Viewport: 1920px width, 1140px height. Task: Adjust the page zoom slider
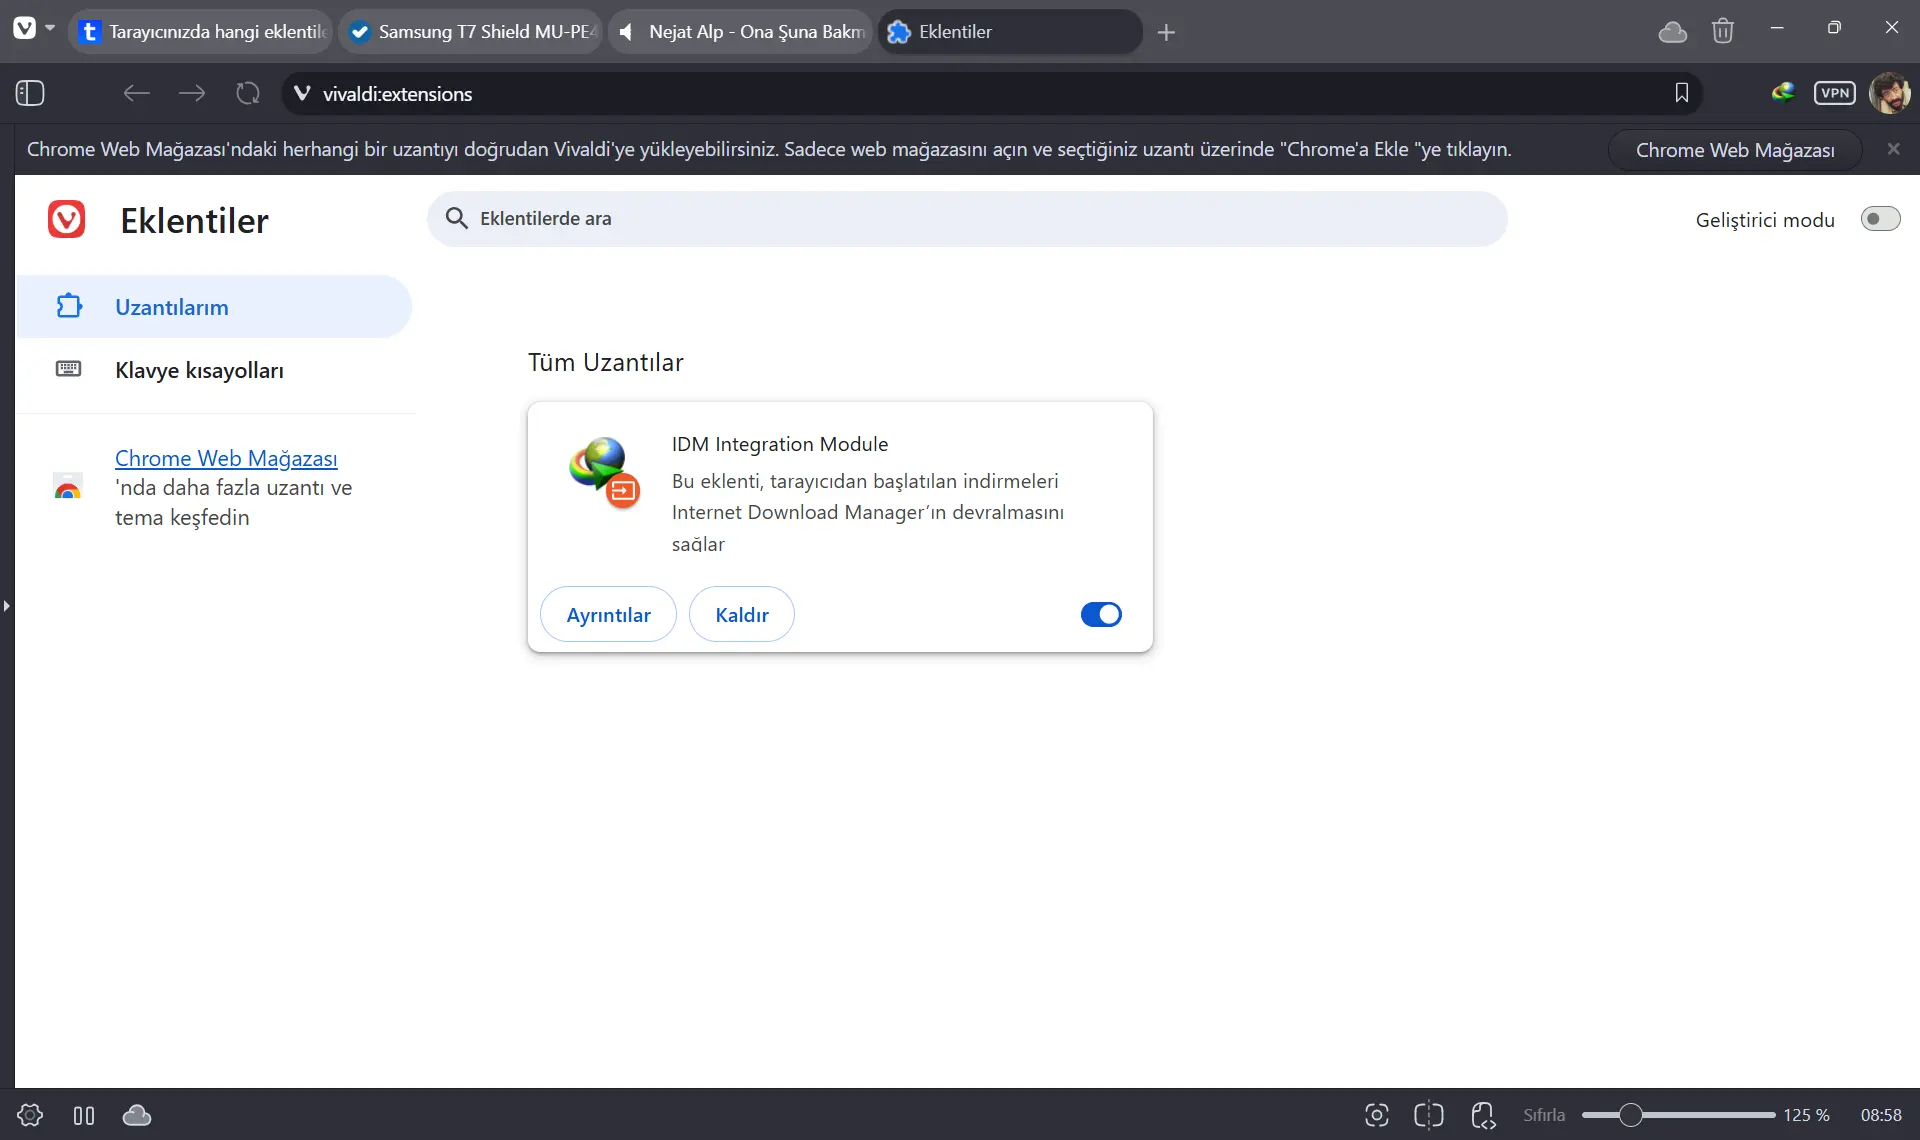[x=1679, y=1115]
